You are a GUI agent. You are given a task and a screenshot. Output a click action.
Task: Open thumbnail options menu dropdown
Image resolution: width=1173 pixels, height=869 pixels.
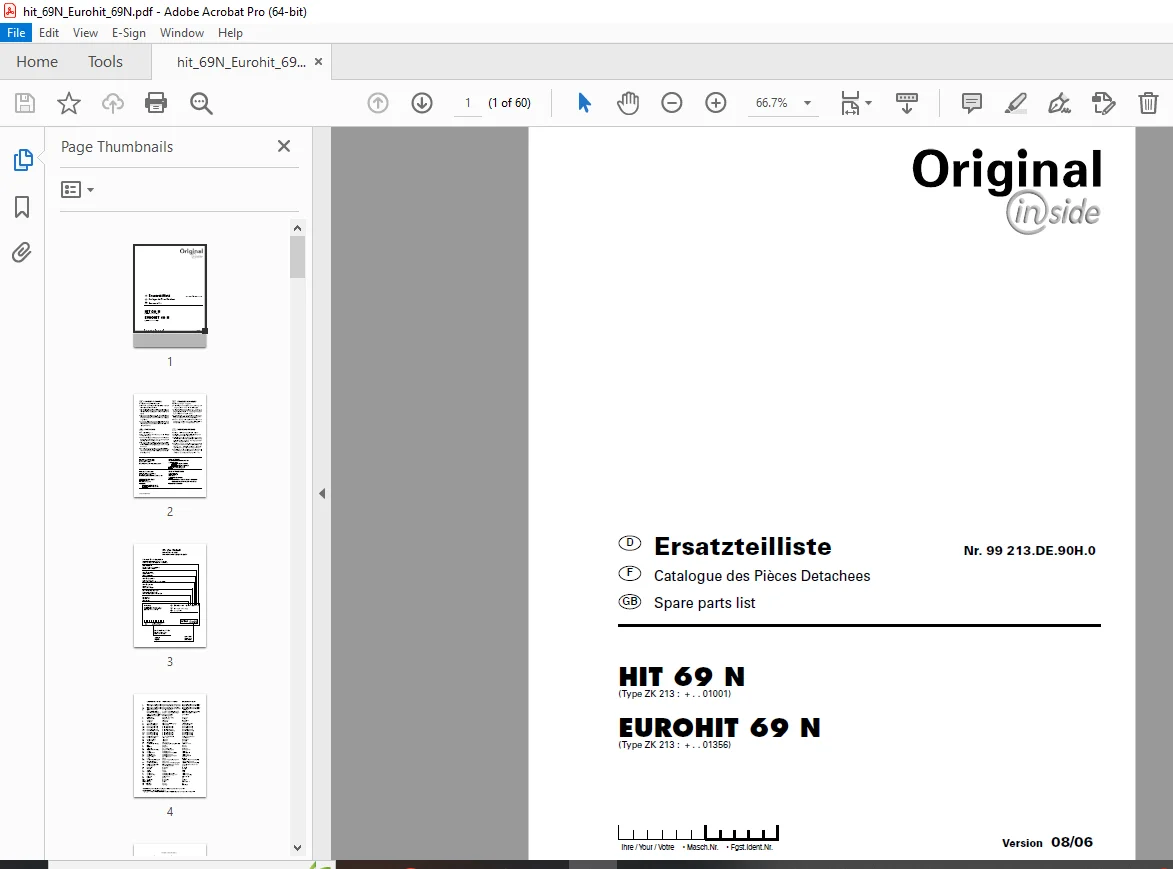(77, 190)
